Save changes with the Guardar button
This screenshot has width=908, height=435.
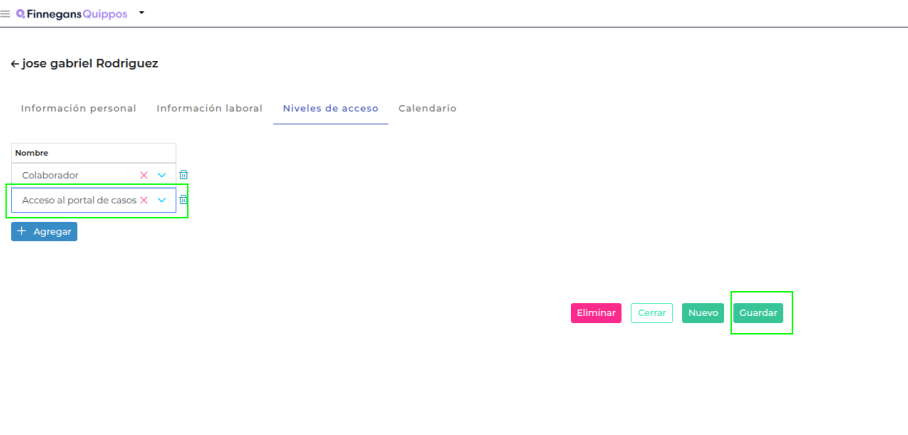pyautogui.click(x=758, y=313)
